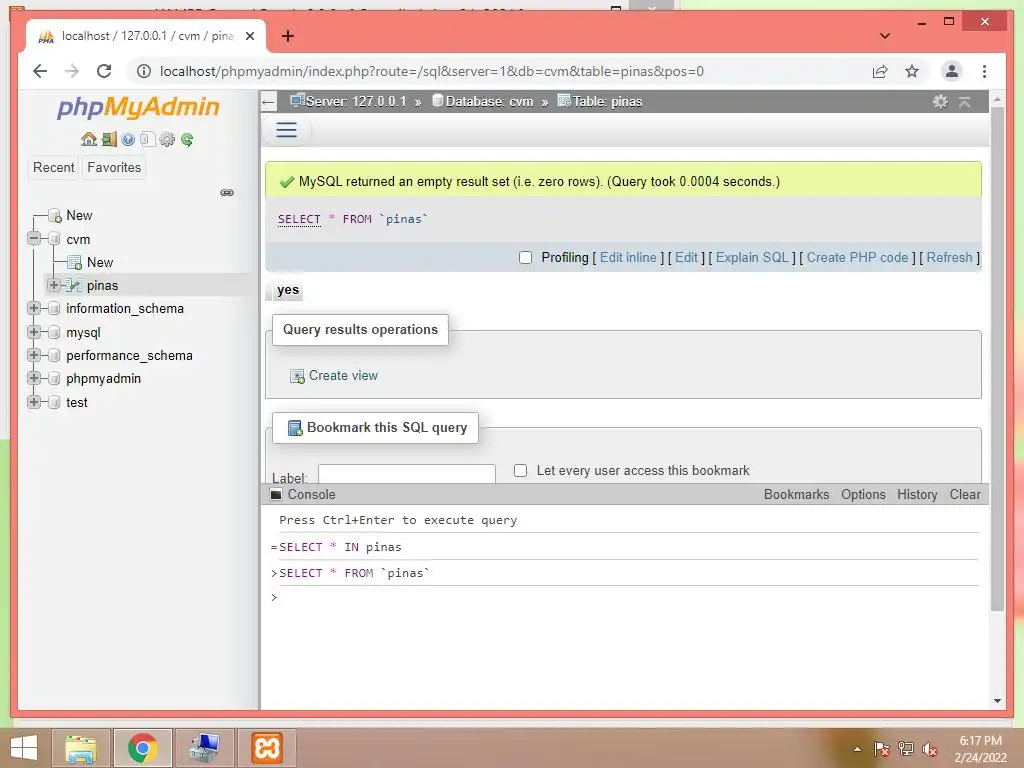Viewport: 1024px width, 768px height.
Task: View site information icon
Action: tap(144, 71)
